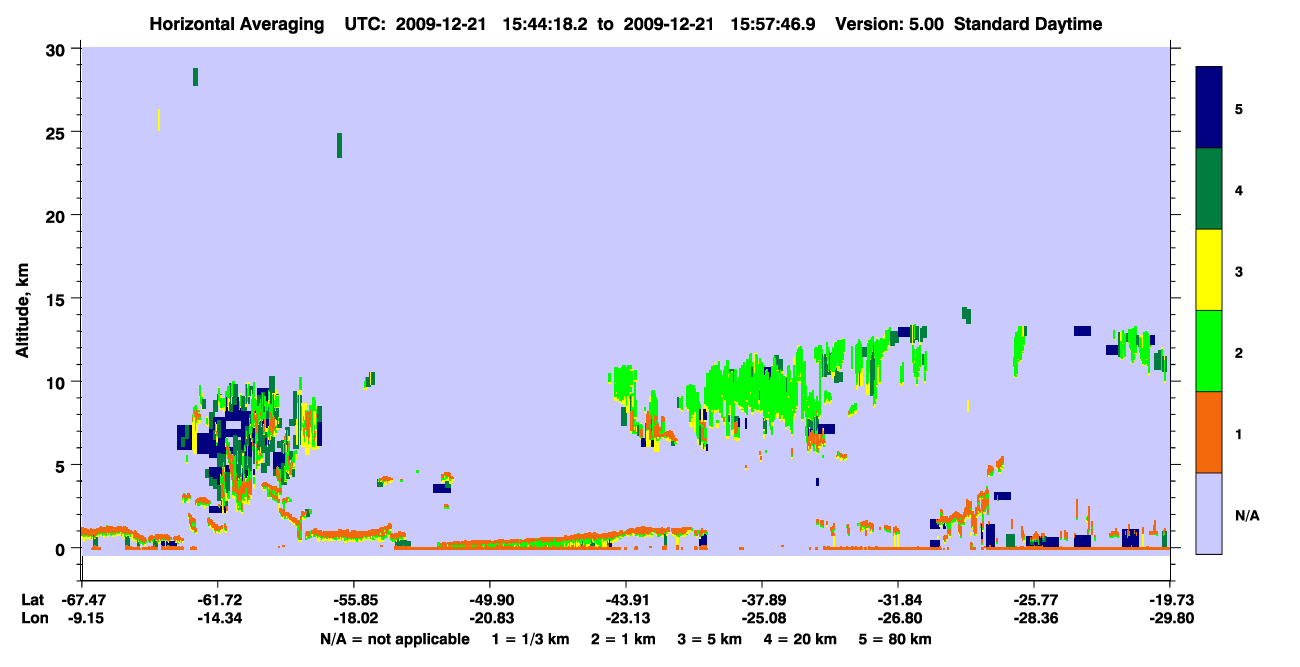The image size is (1300, 667).
Task: Click colorbar label '3'
Action: (1239, 271)
